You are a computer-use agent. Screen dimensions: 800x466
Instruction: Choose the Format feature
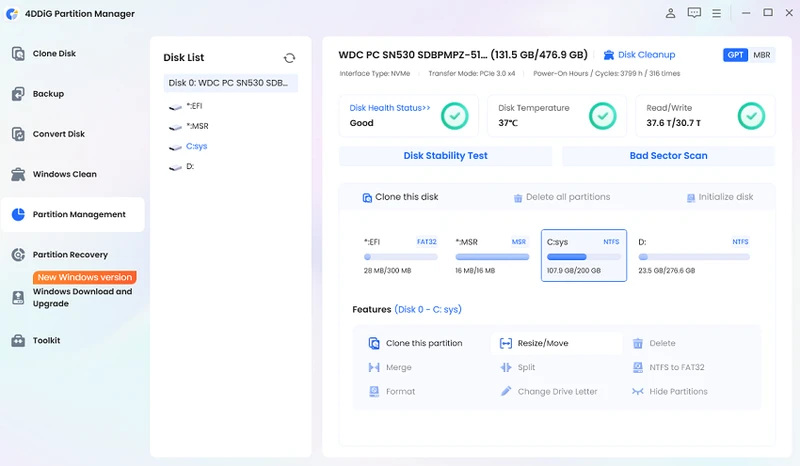tap(392, 391)
